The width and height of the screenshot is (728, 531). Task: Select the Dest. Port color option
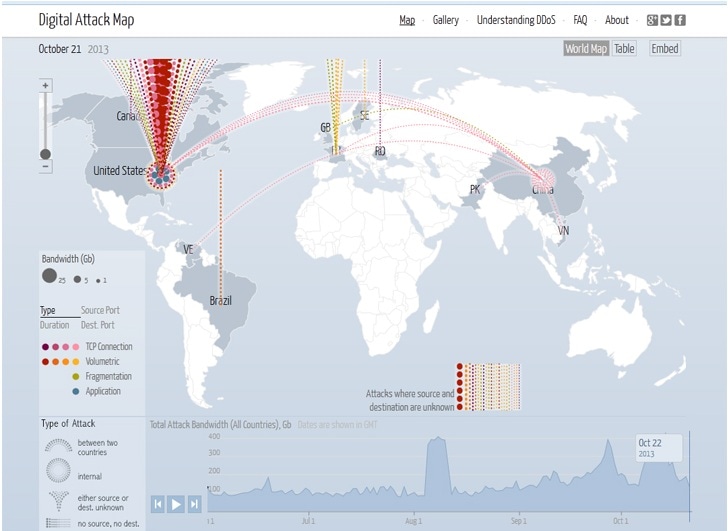tap(98, 325)
